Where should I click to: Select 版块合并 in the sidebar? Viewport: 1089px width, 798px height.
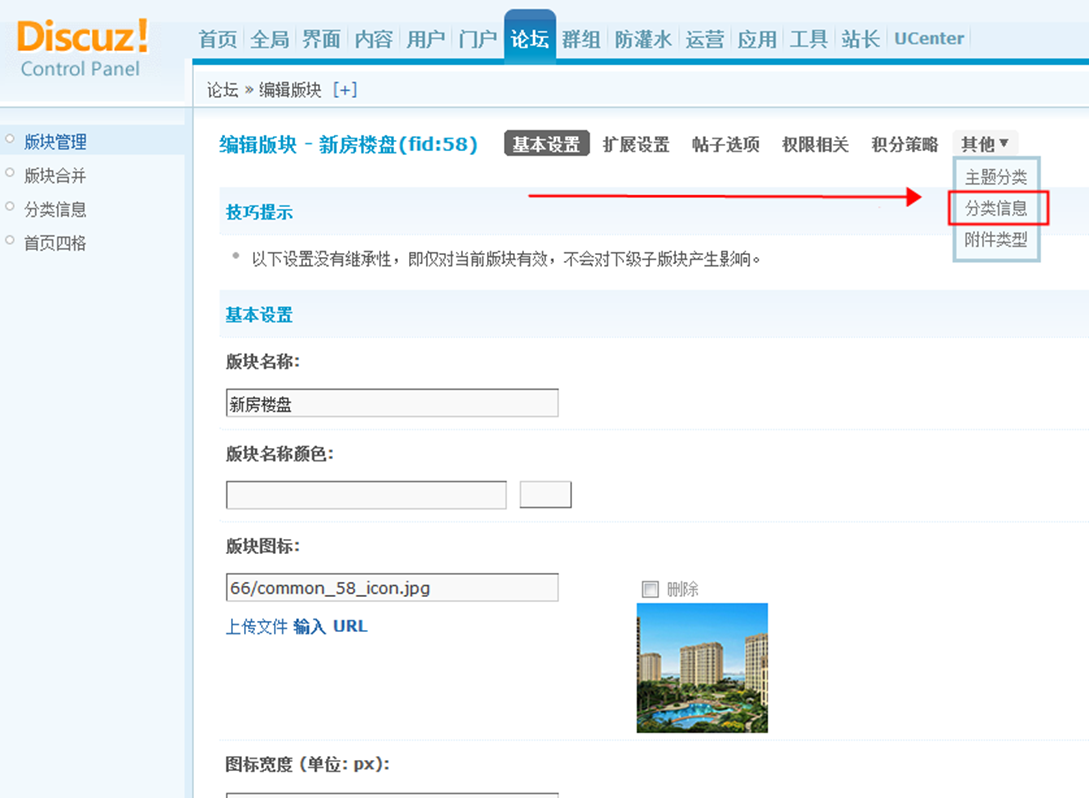coord(56,176)
